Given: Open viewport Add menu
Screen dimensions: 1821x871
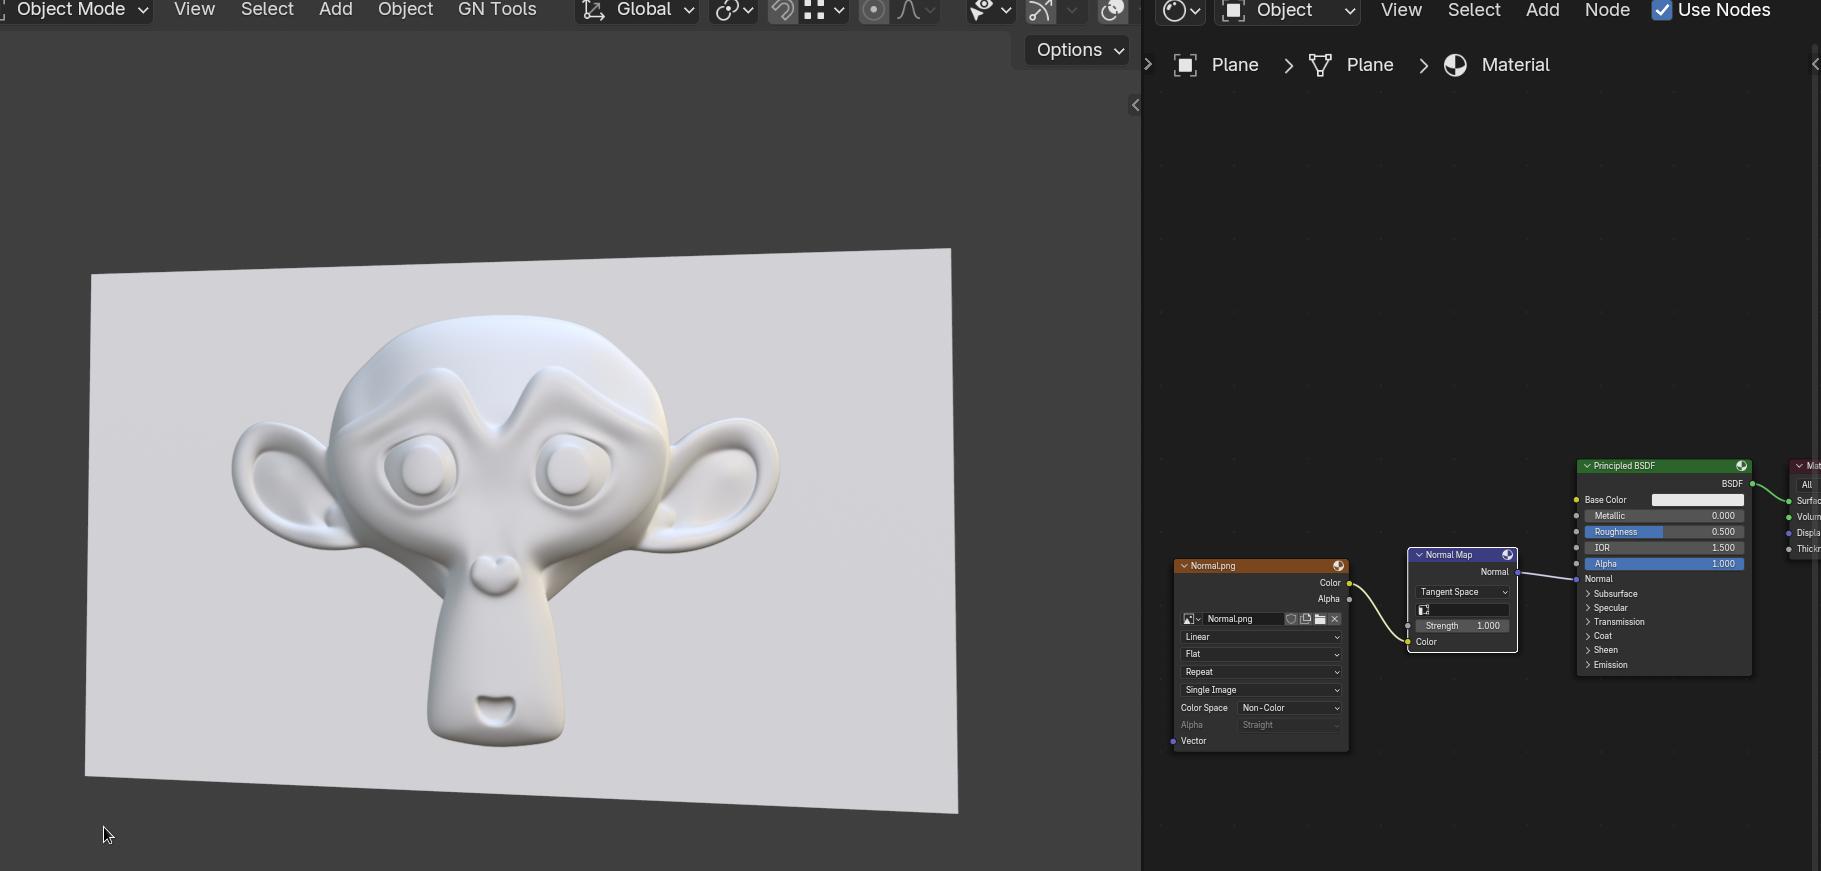Looking at the screenshot, I should (x=335, y=10).
